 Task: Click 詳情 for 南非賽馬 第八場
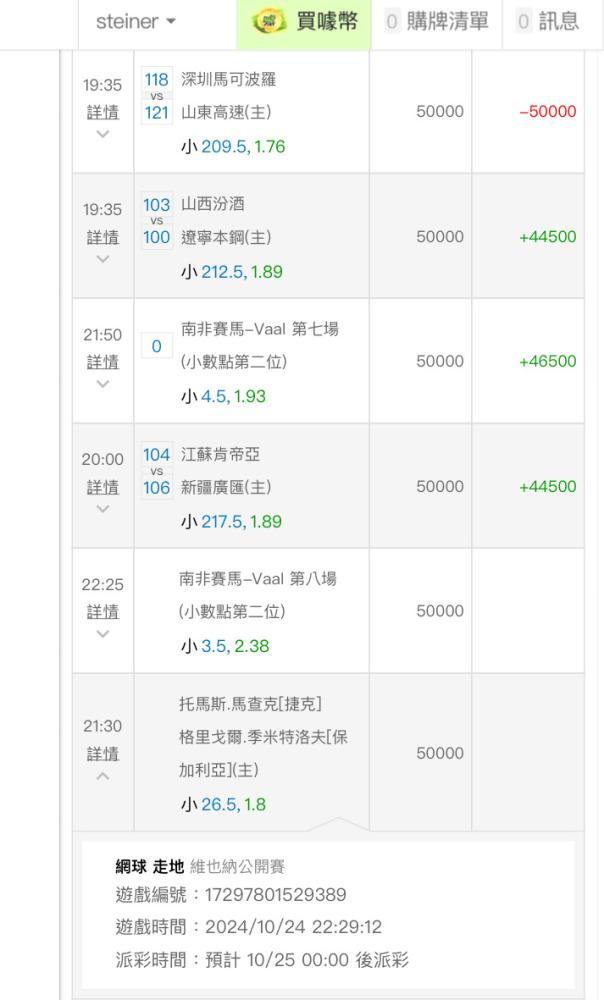pyautogui.click(x=102, y=612)
